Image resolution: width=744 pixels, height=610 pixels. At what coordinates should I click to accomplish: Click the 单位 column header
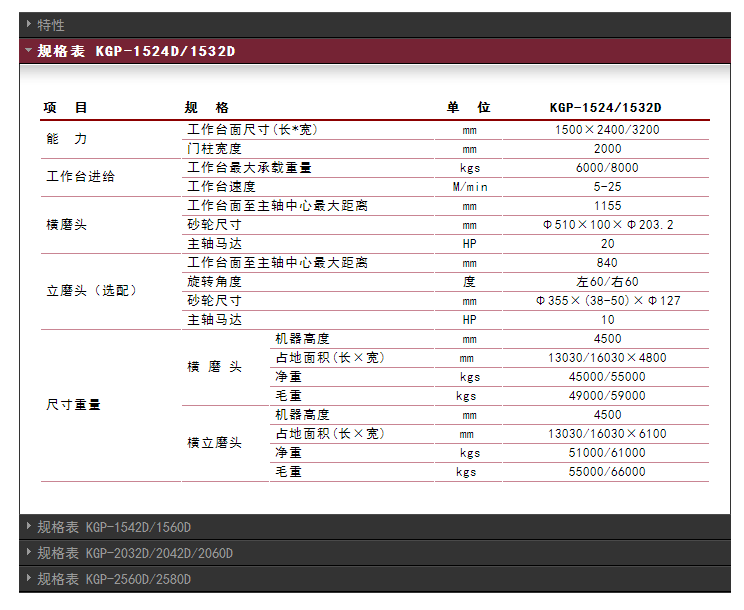click(x=468, y=108)
